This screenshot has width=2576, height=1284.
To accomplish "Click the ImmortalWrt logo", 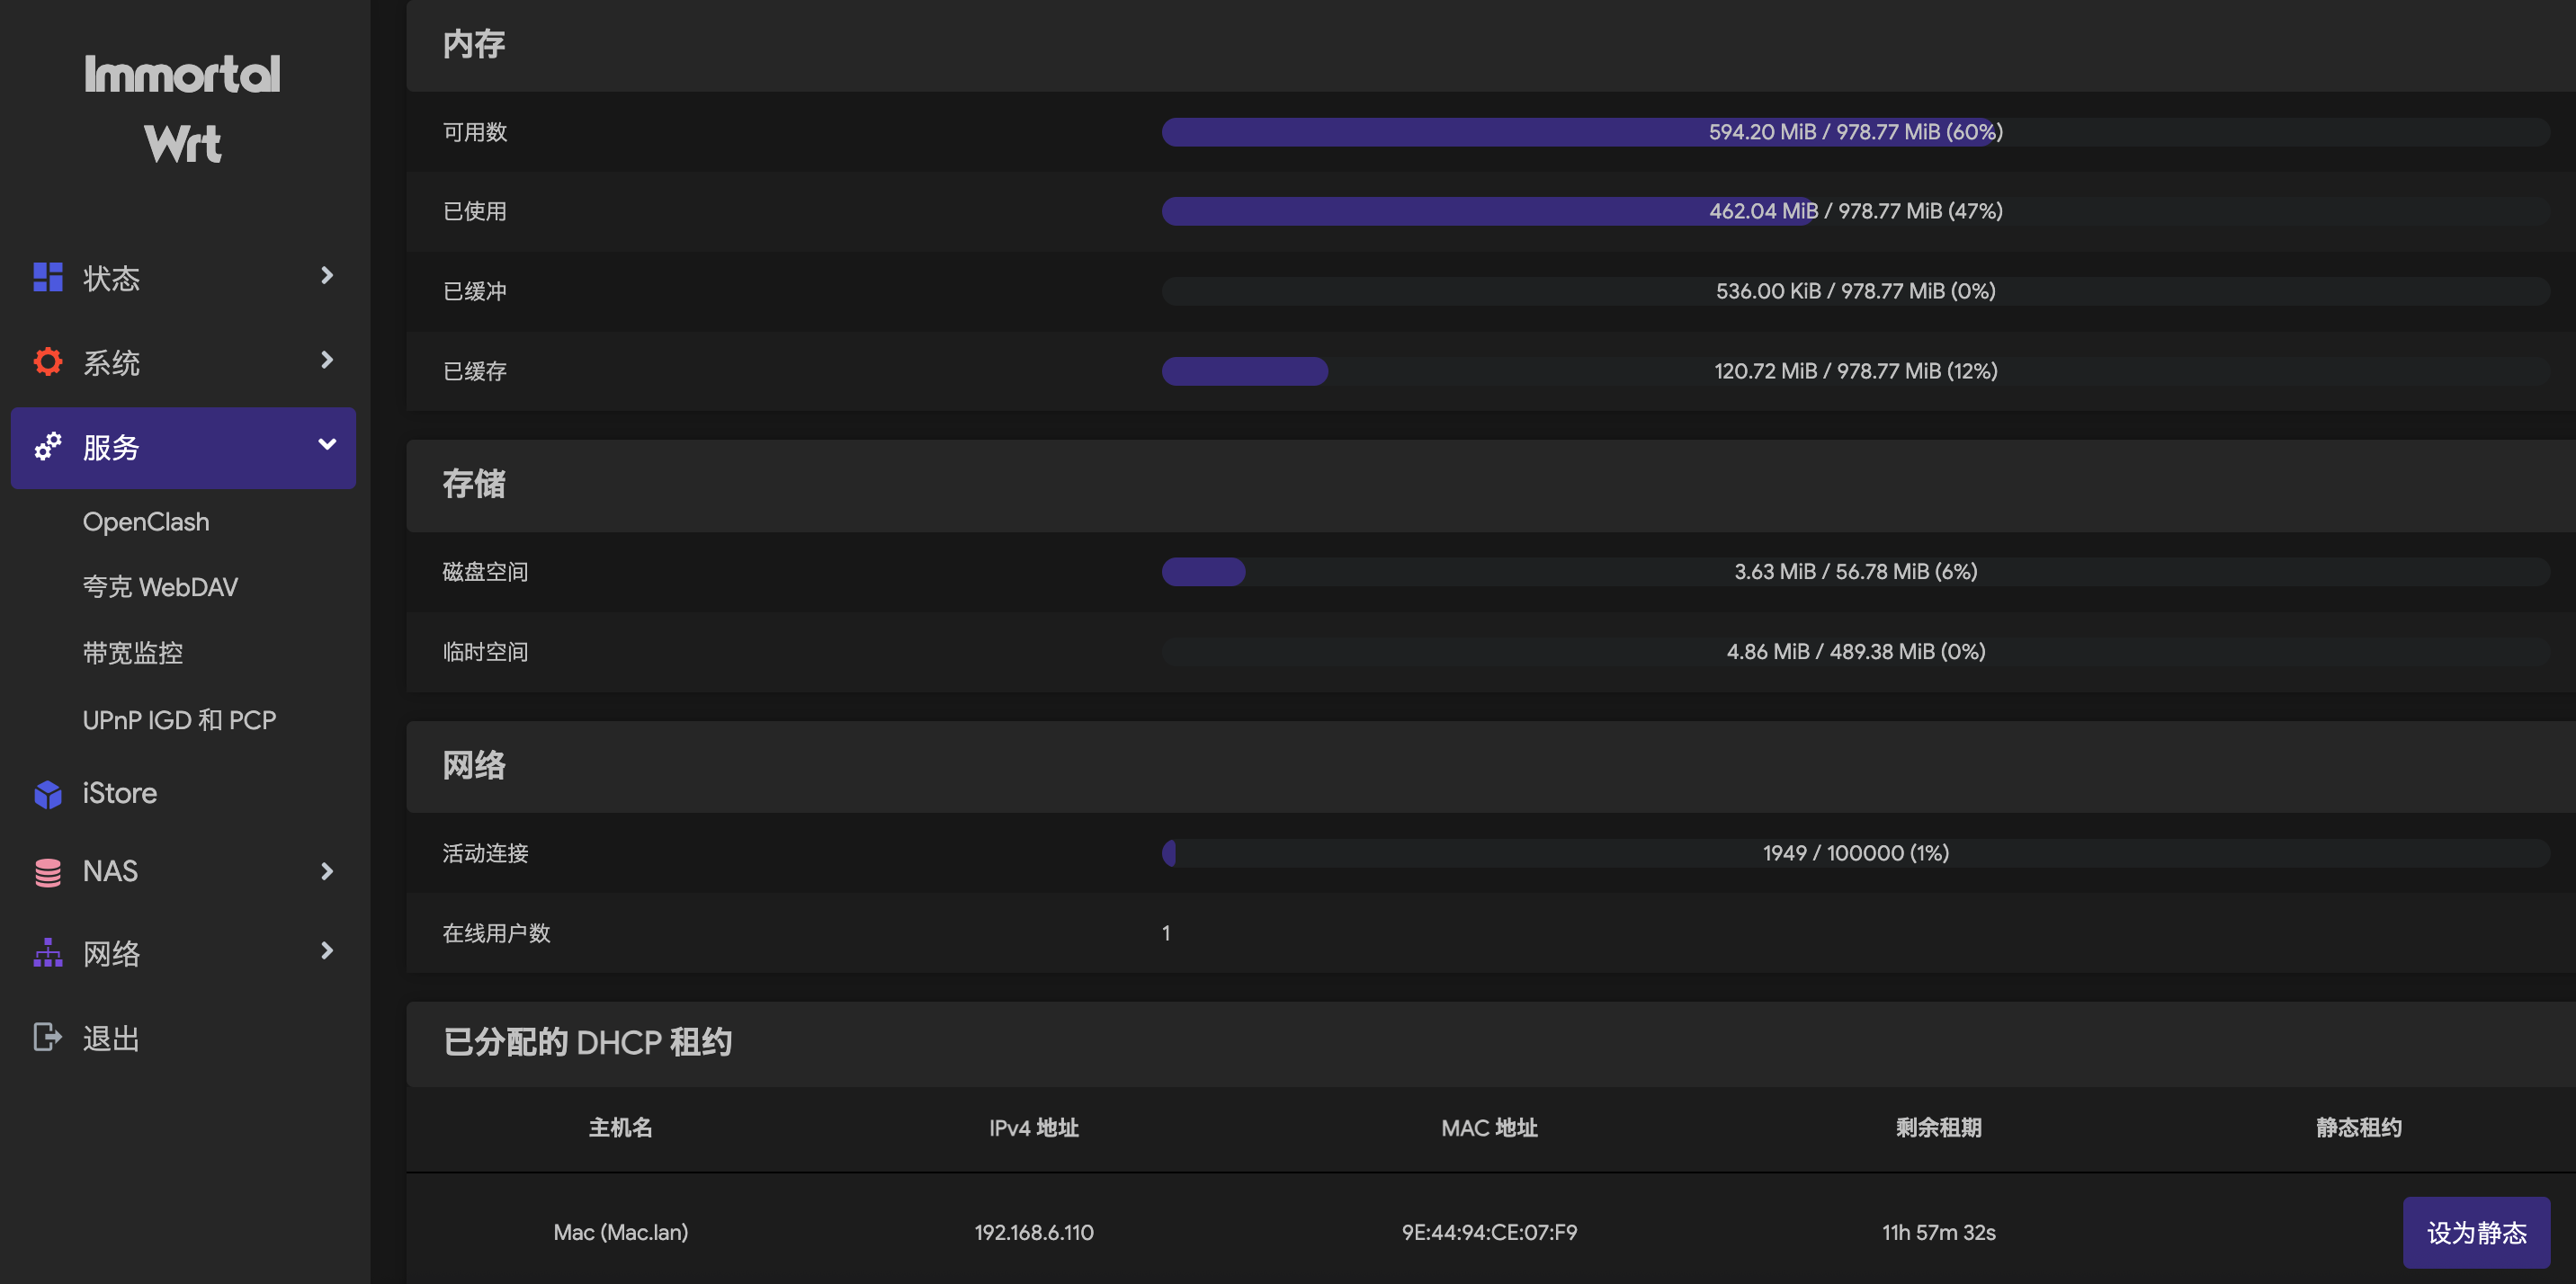I will 182,109.
